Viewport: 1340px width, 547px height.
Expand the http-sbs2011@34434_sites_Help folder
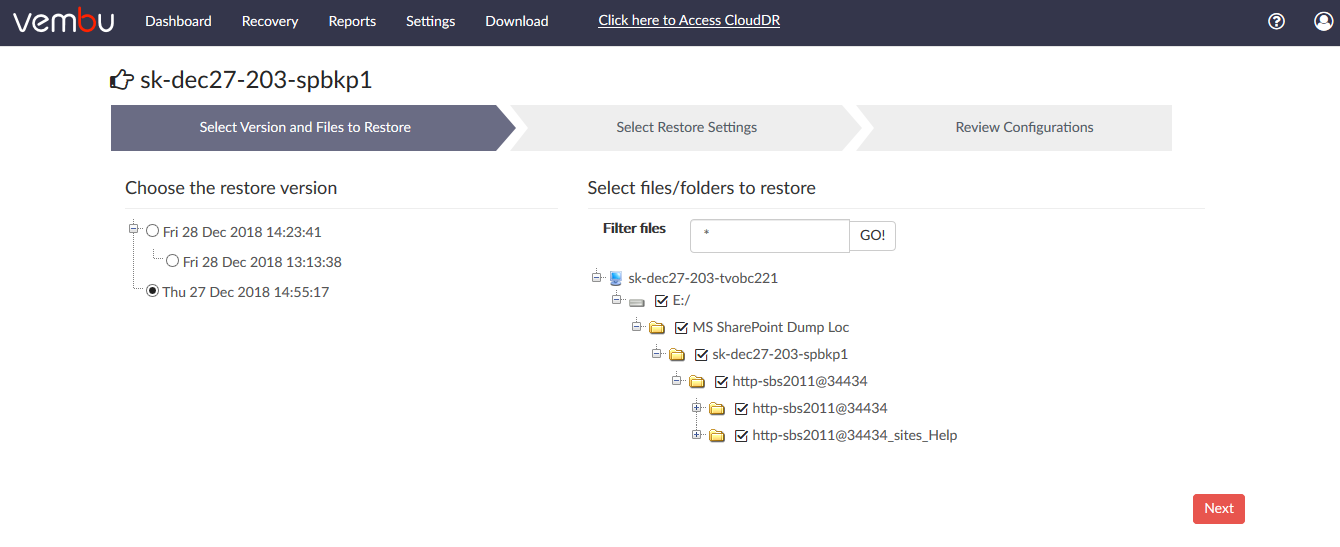tap(697, 434)
